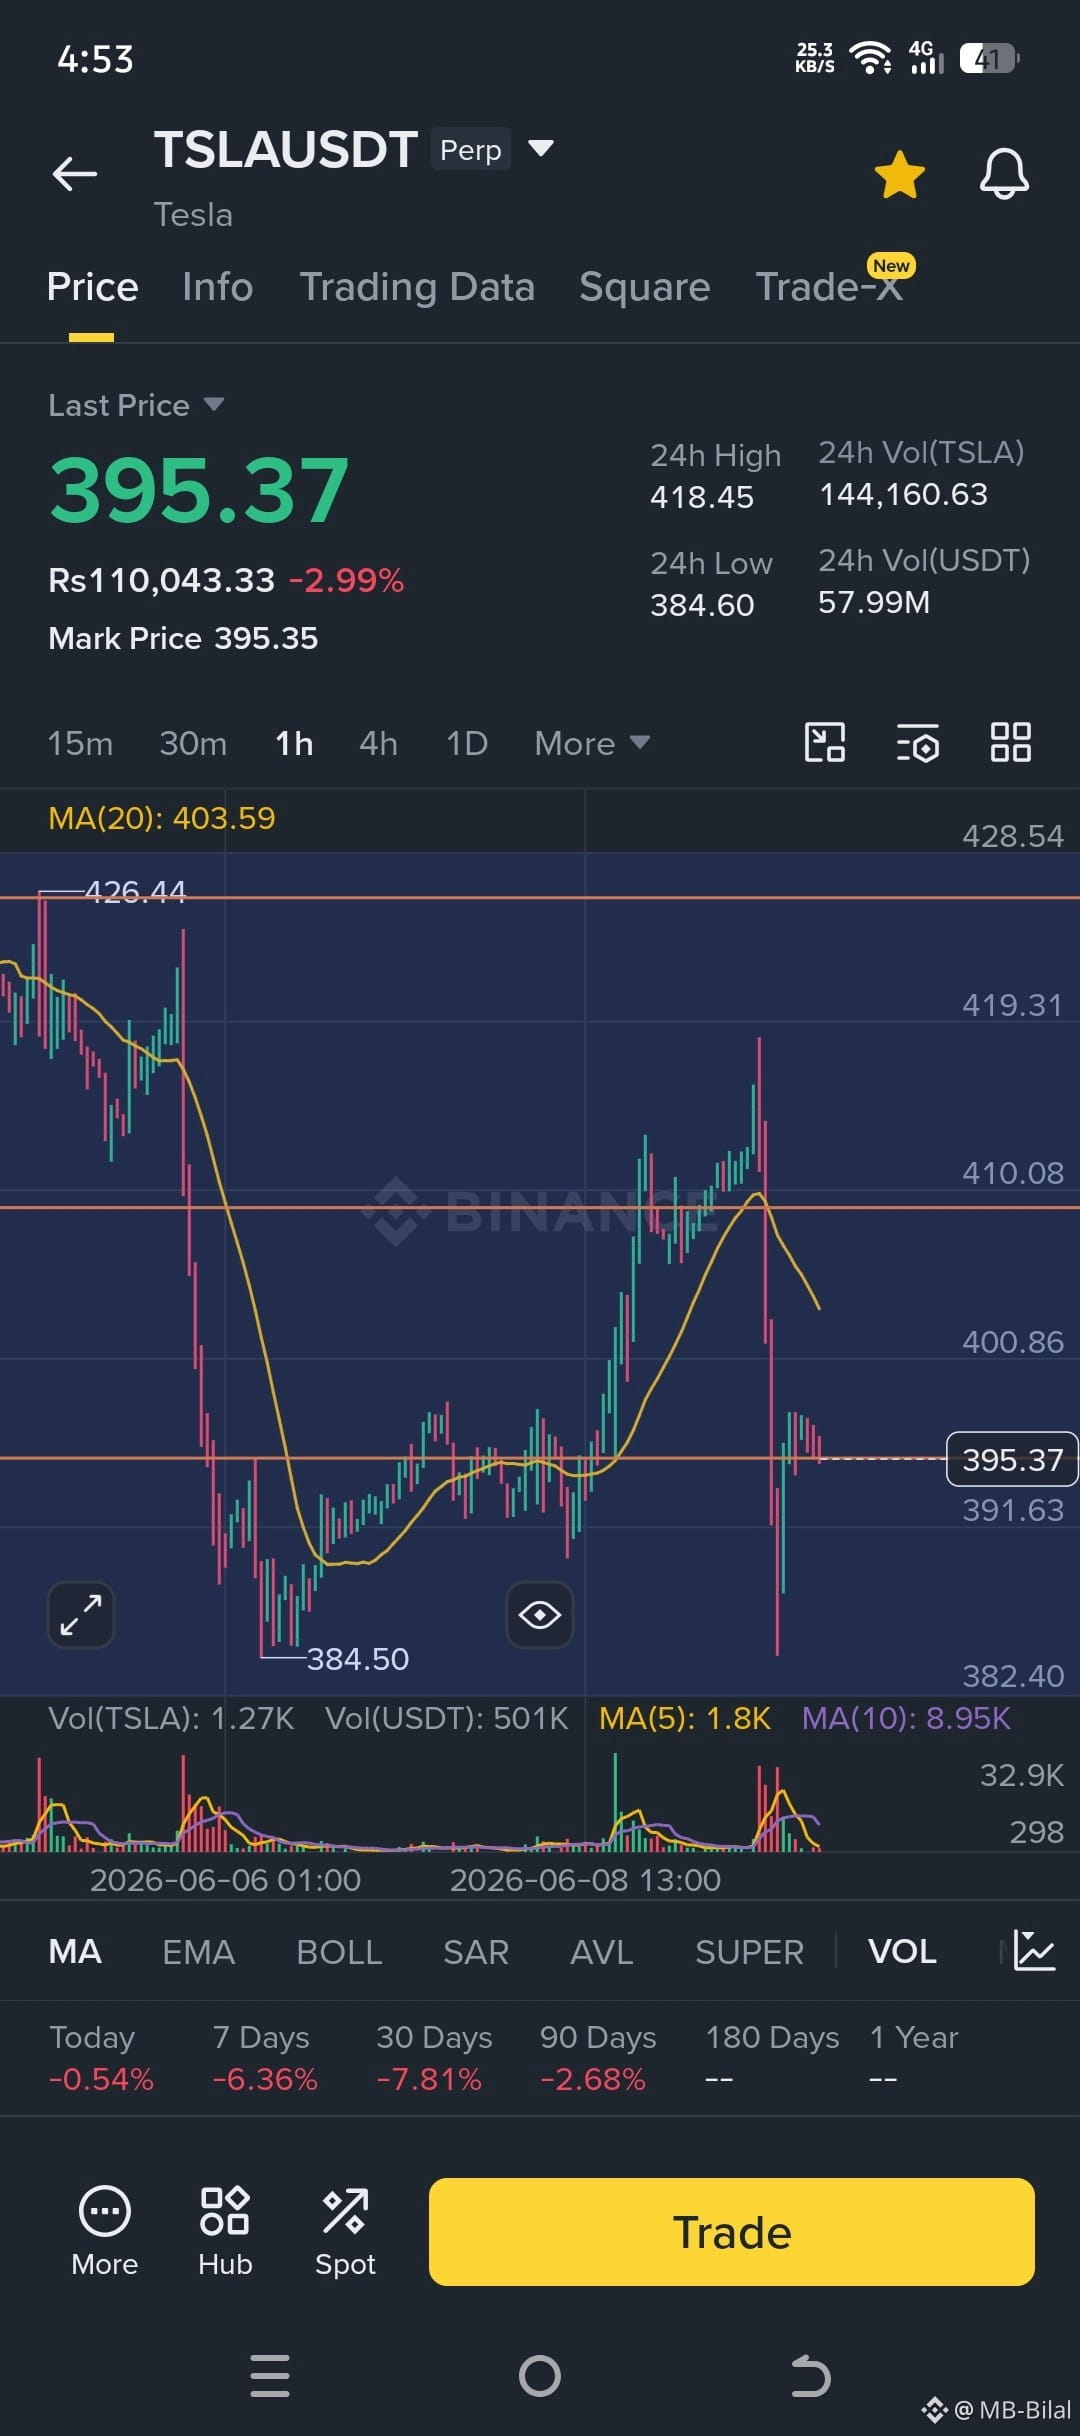Tap Android home button
Image resolution: width=1080 pixels, height=2436 pixels.
pyautogui.click(x=540, y=2376)
